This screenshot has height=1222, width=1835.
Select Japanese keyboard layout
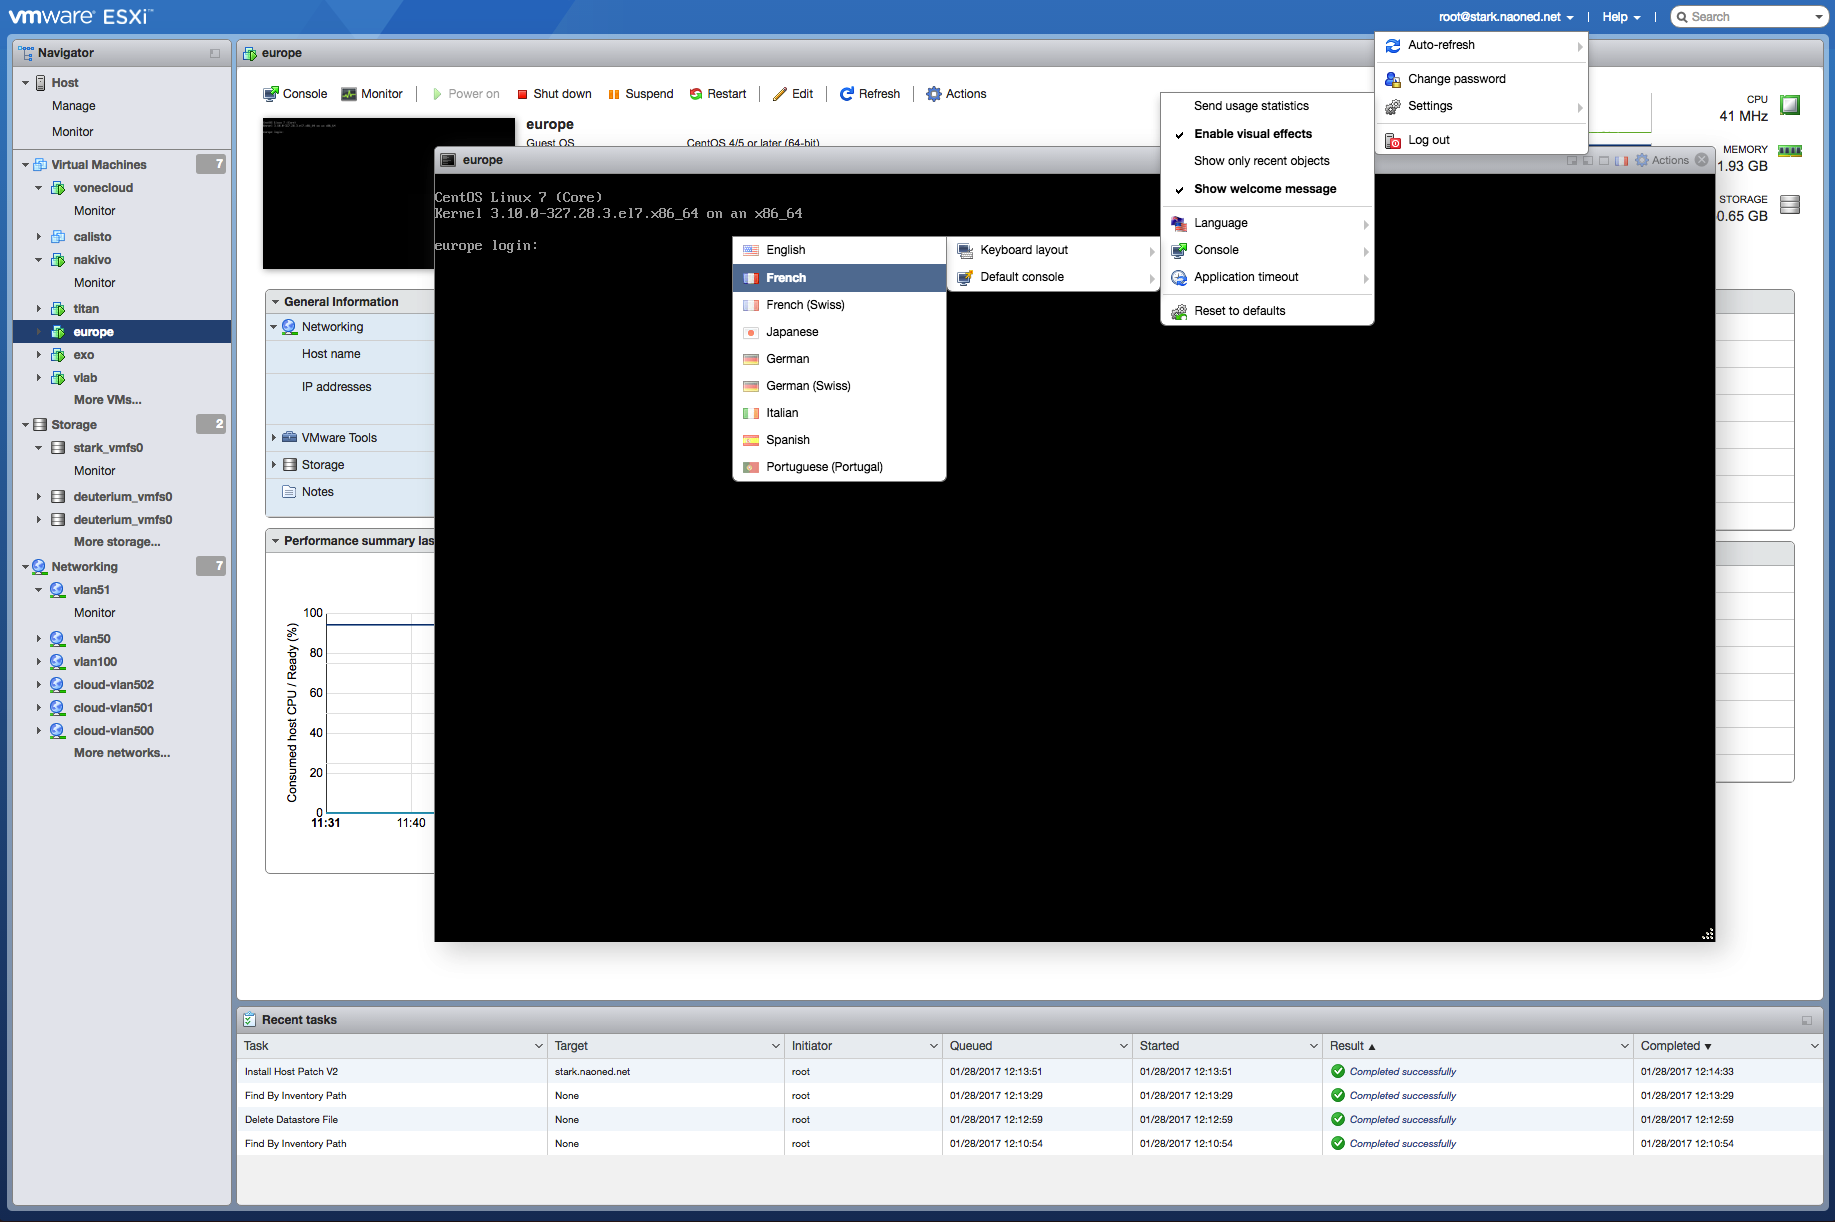(839, 332)
